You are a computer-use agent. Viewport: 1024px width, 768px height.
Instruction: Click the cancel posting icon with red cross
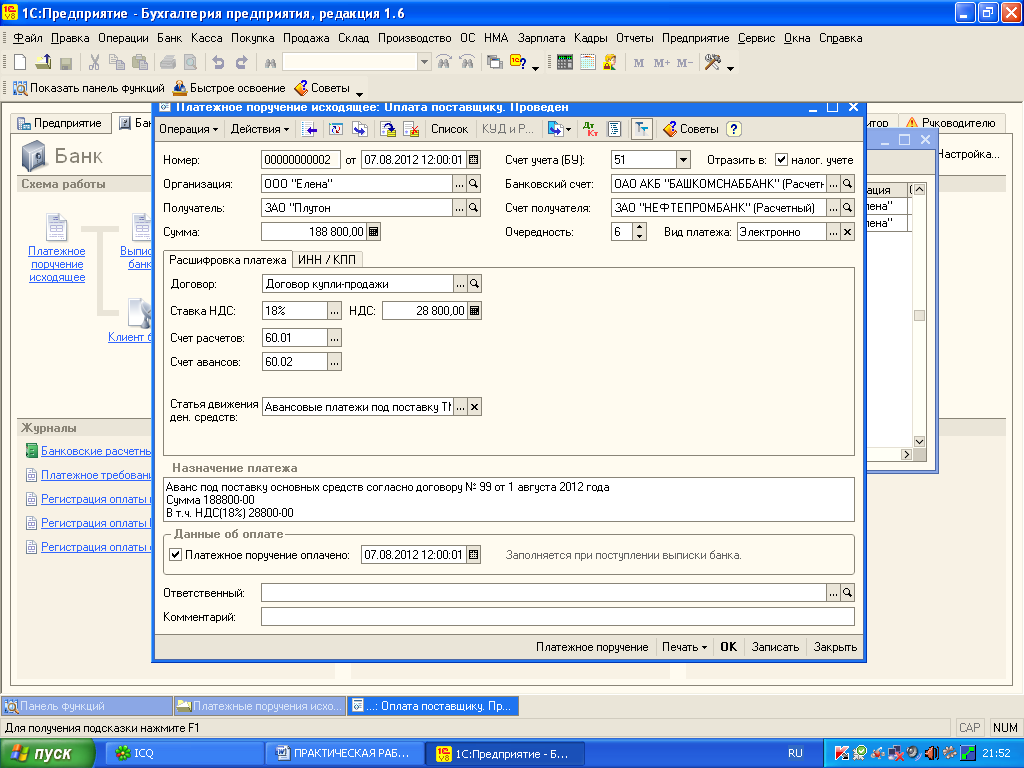[411, 129]
